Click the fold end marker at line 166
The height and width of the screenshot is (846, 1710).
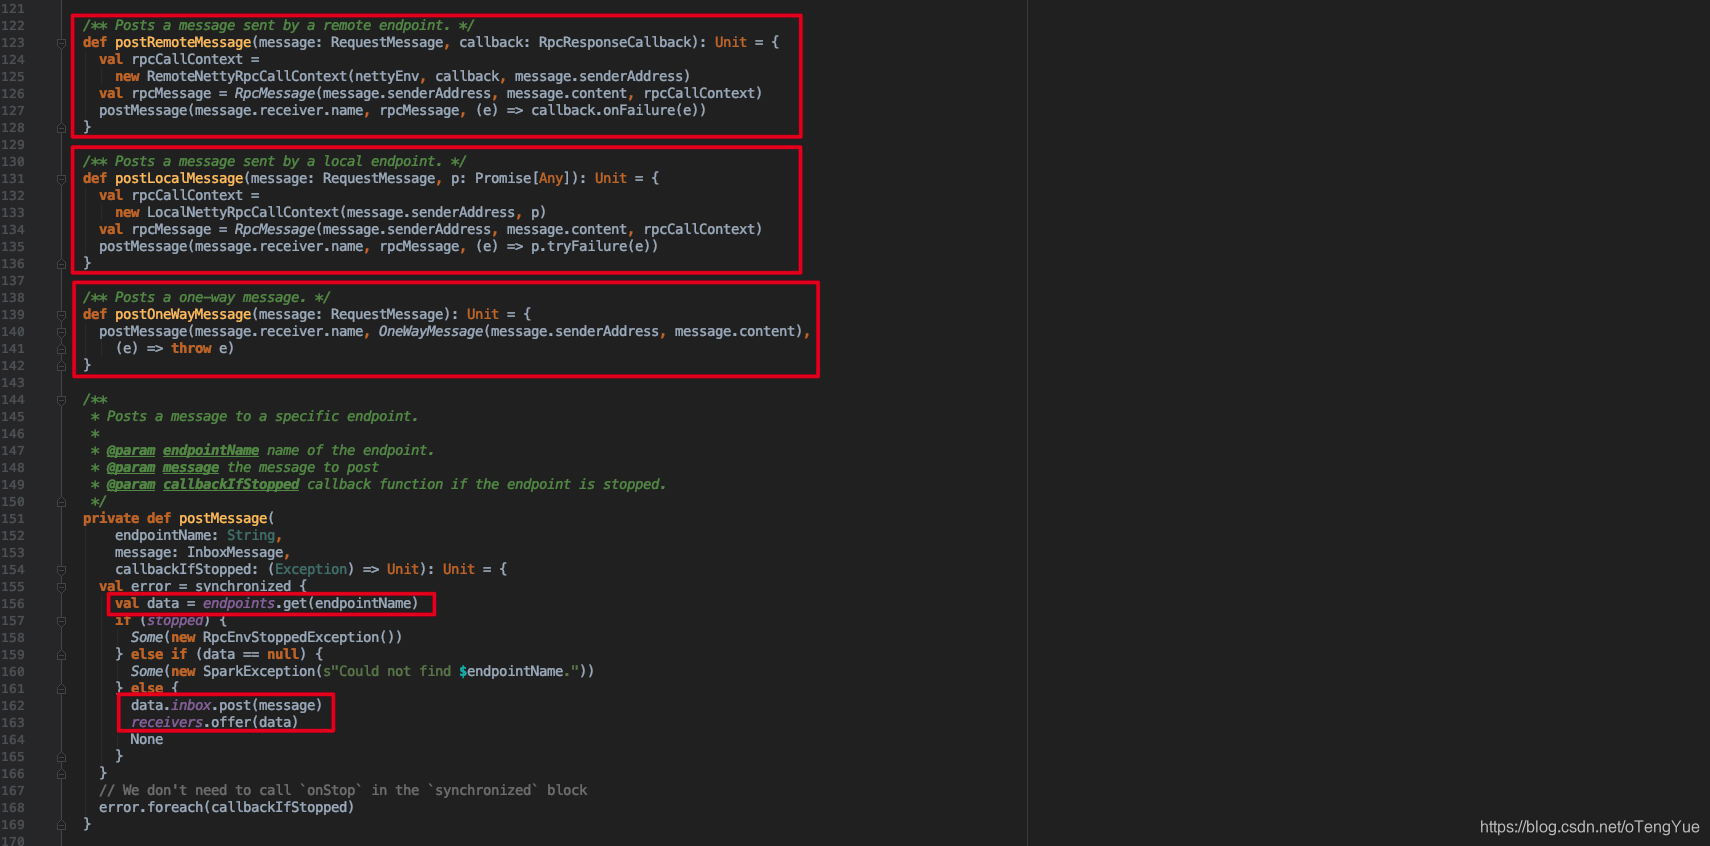pyautogui.click(x=61, y=774)
